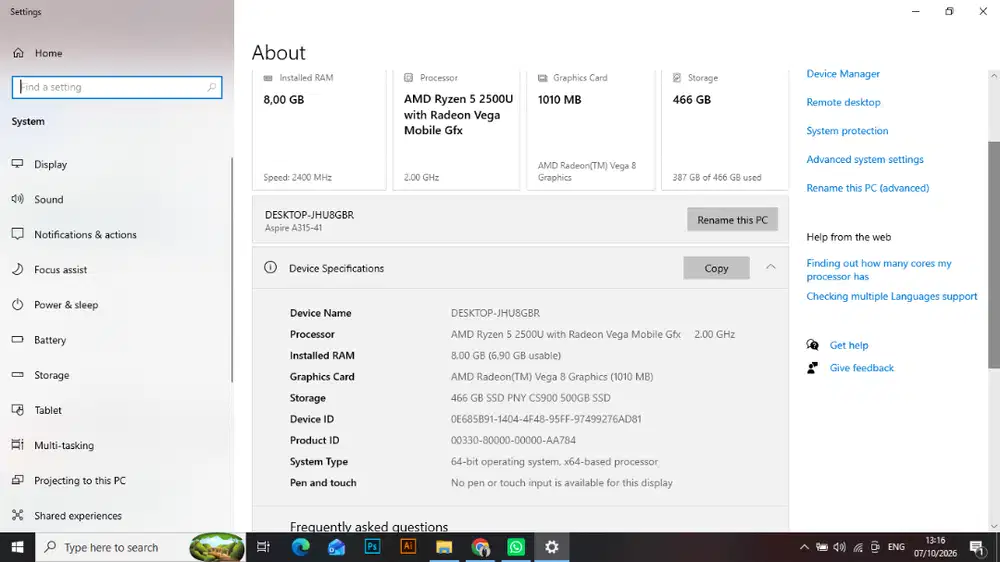Open Battery settings
The width and height of the screenshot is (1000, 562).
(x=50, y=340)
